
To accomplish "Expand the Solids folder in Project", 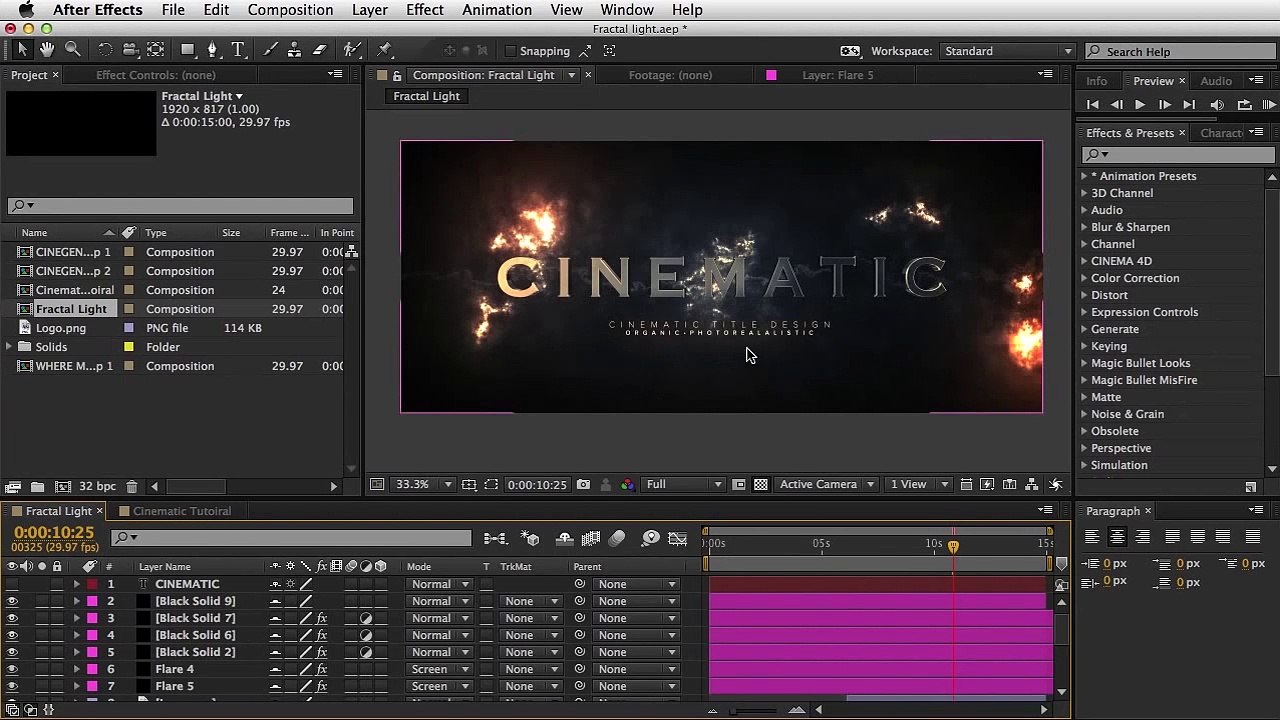I will coord(10,347).
